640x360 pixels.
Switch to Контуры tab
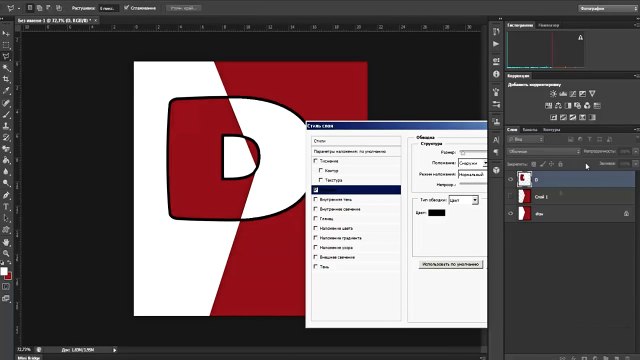click(551, 130)
